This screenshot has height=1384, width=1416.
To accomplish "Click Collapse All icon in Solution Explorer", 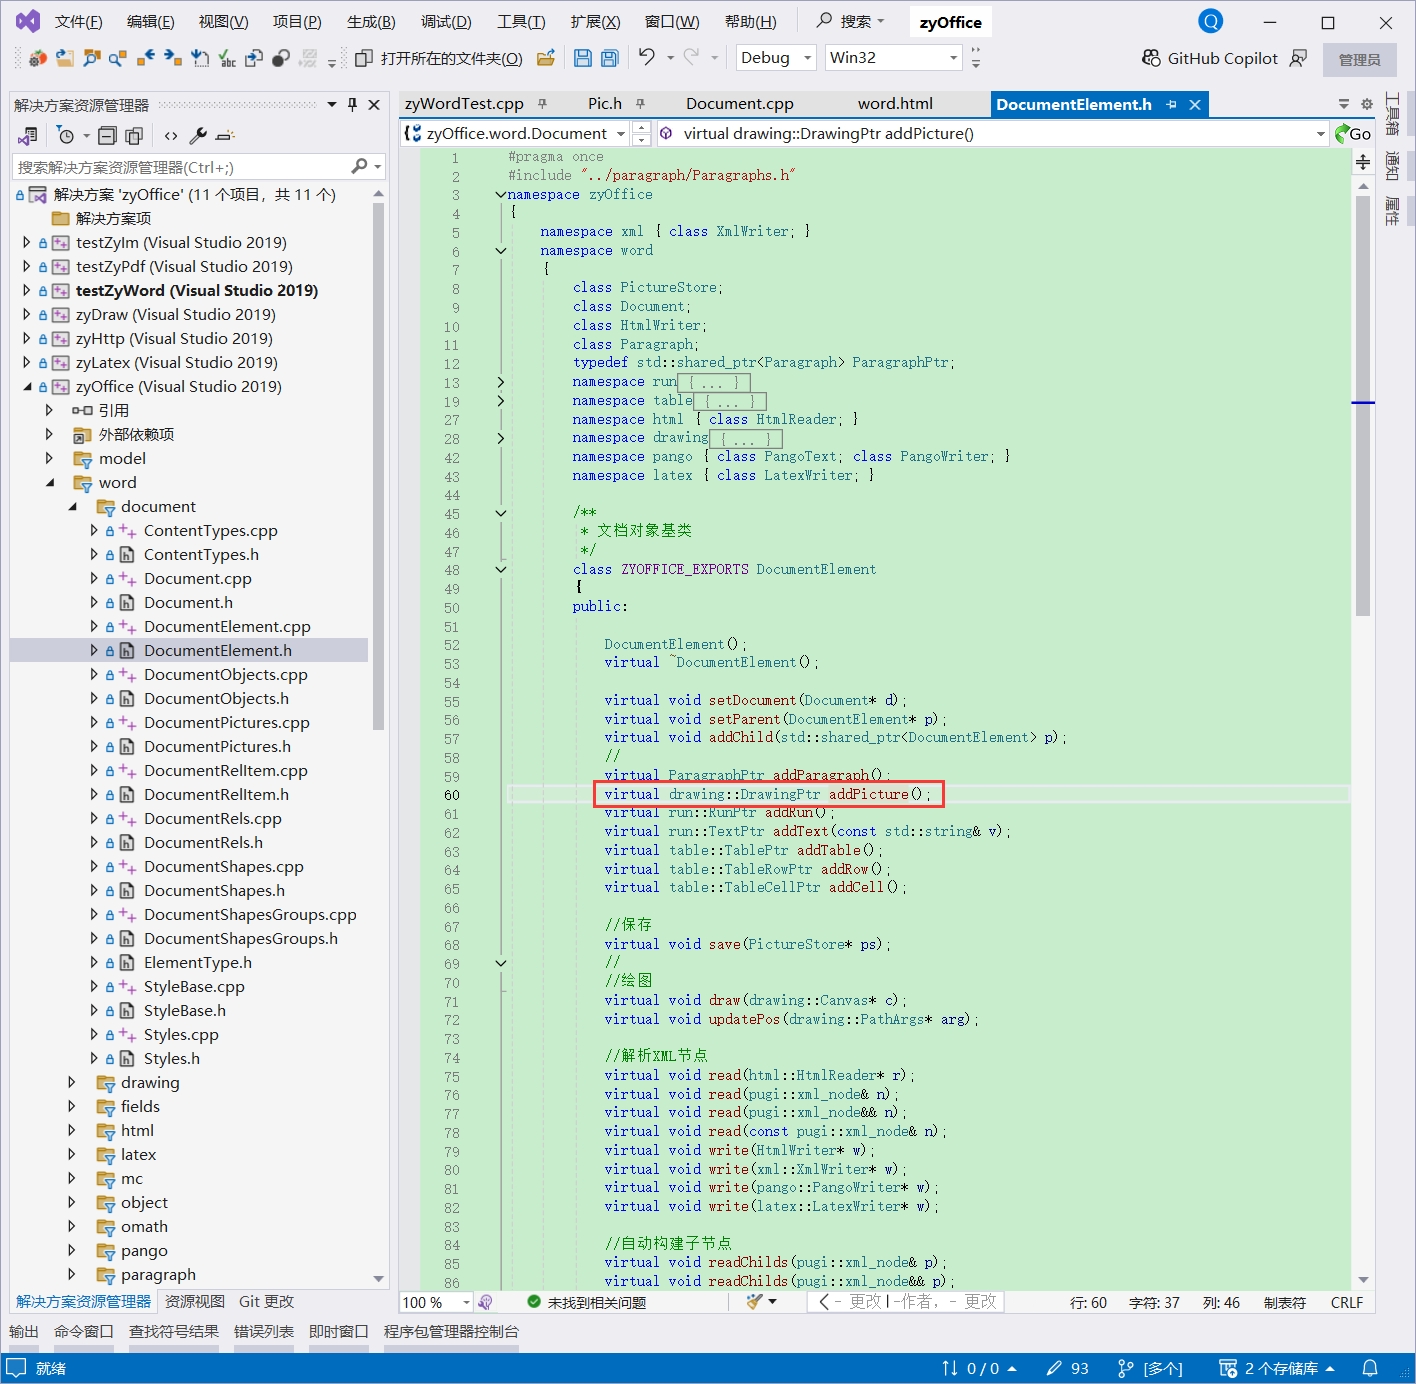I will (x=108, y=136).
